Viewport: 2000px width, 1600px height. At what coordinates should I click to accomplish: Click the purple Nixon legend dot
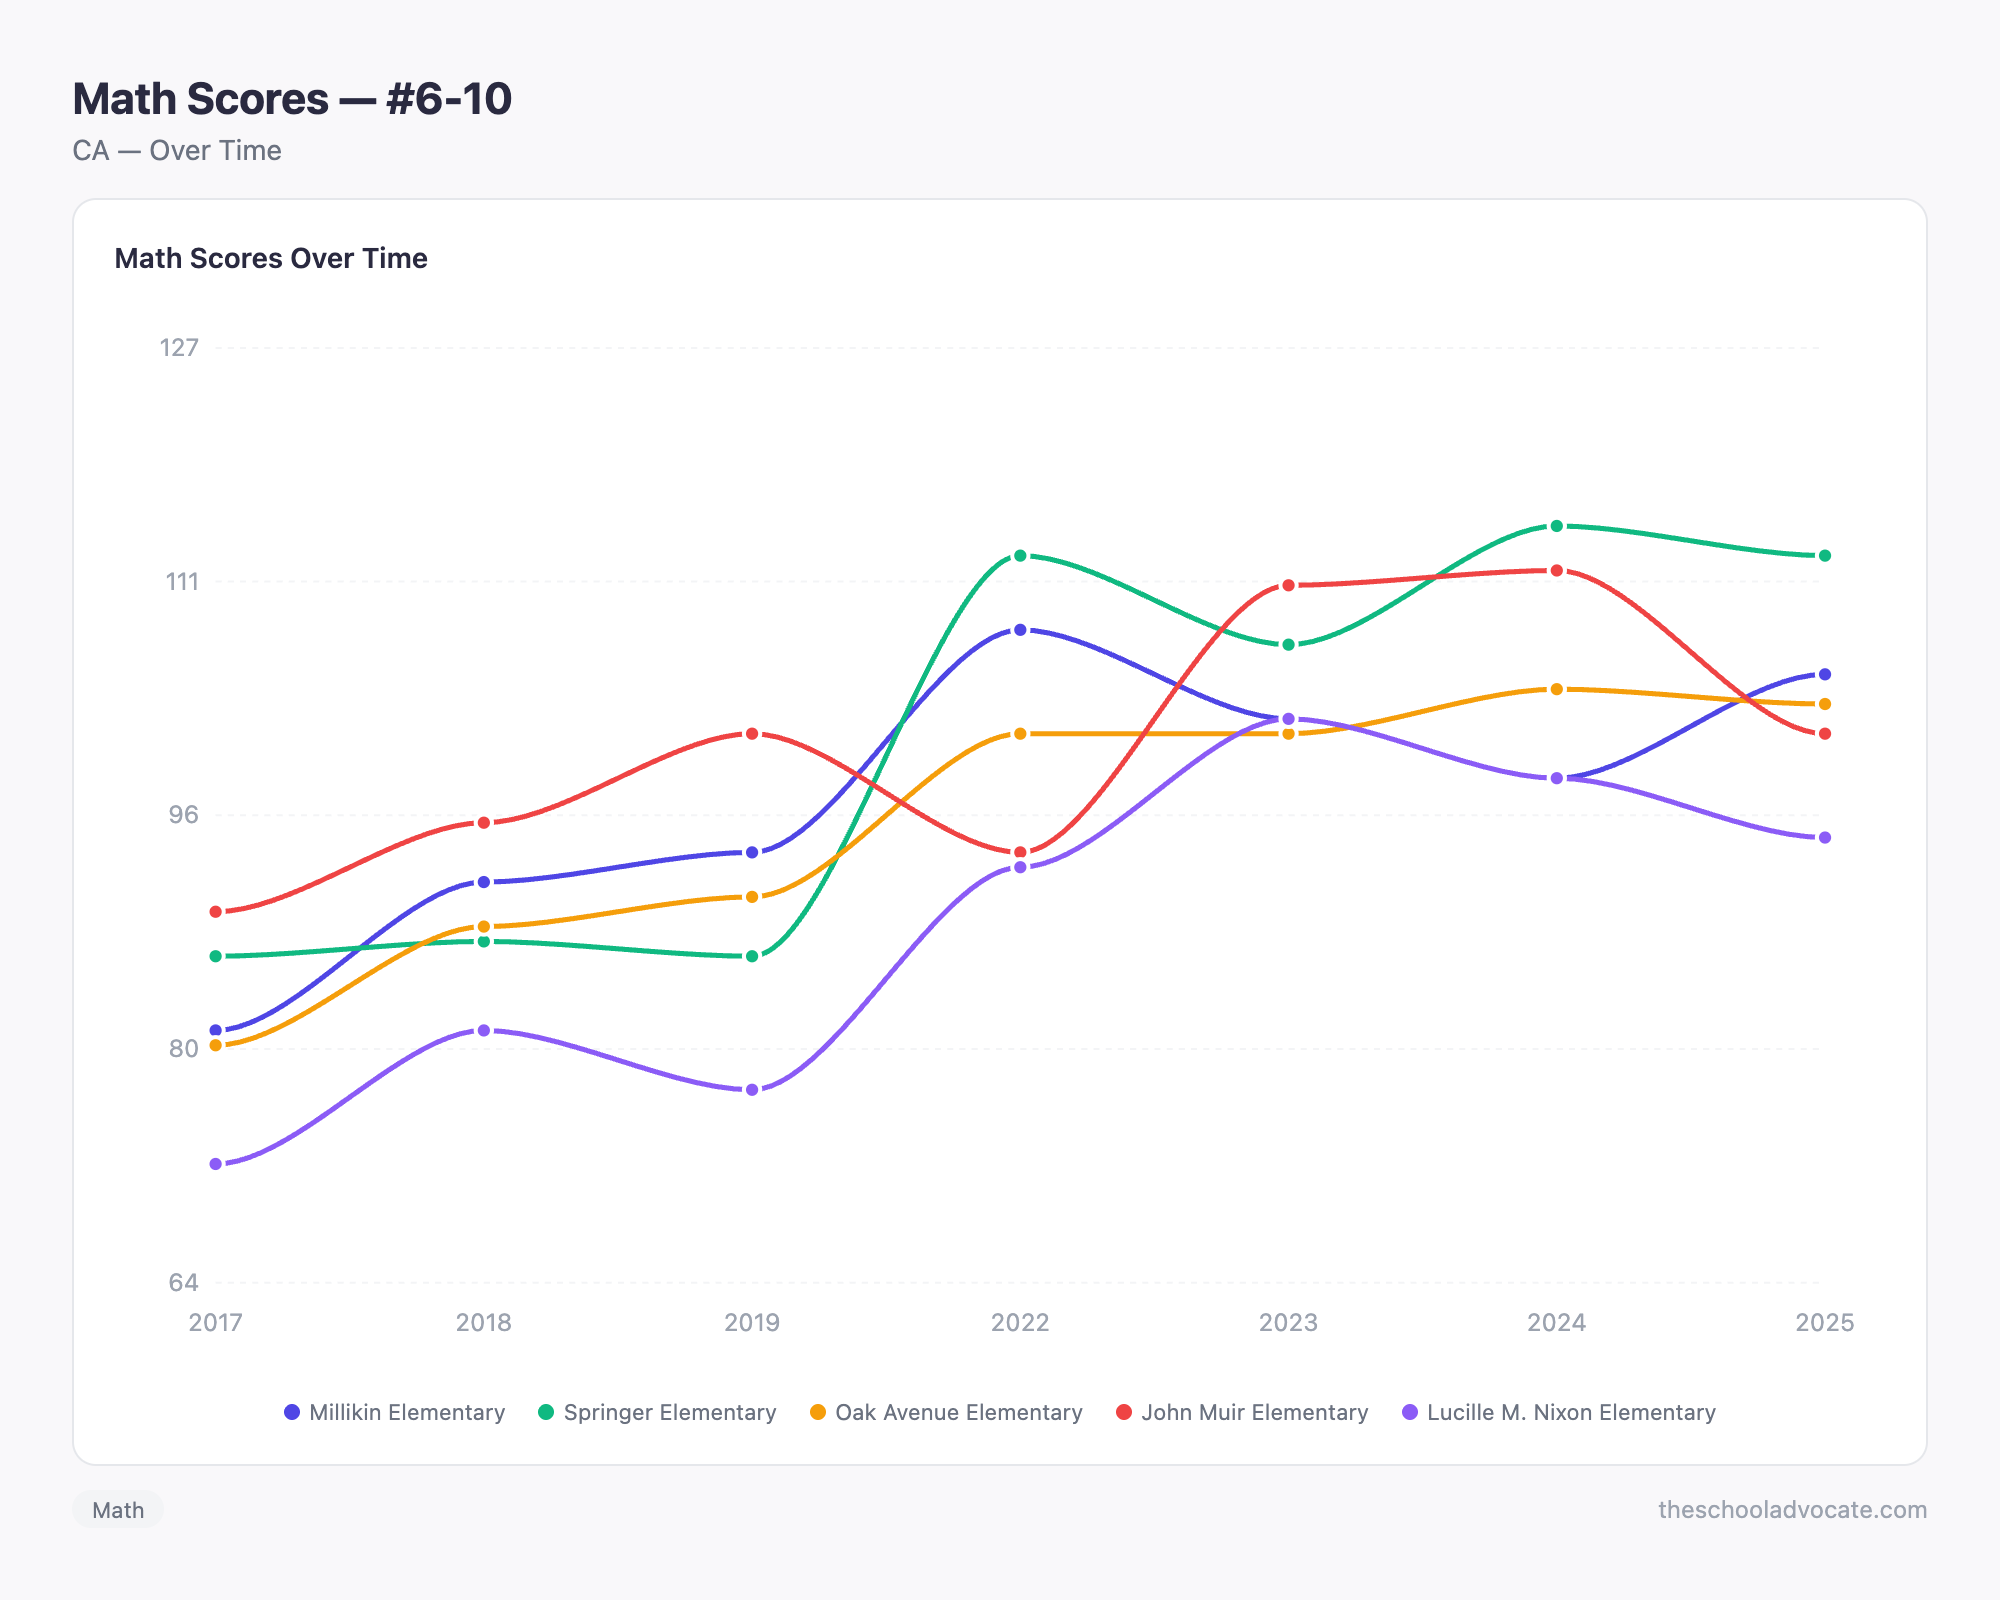click(x=1410, y=1412)
